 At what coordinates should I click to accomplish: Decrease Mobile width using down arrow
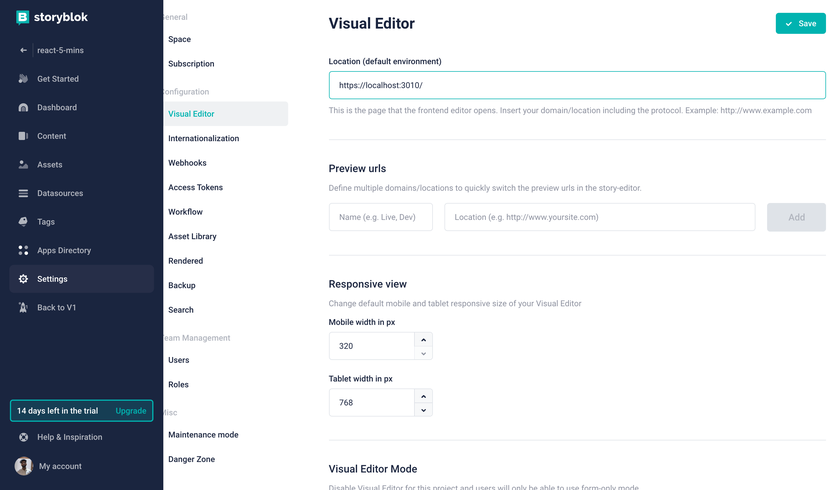tap(423, 353)
